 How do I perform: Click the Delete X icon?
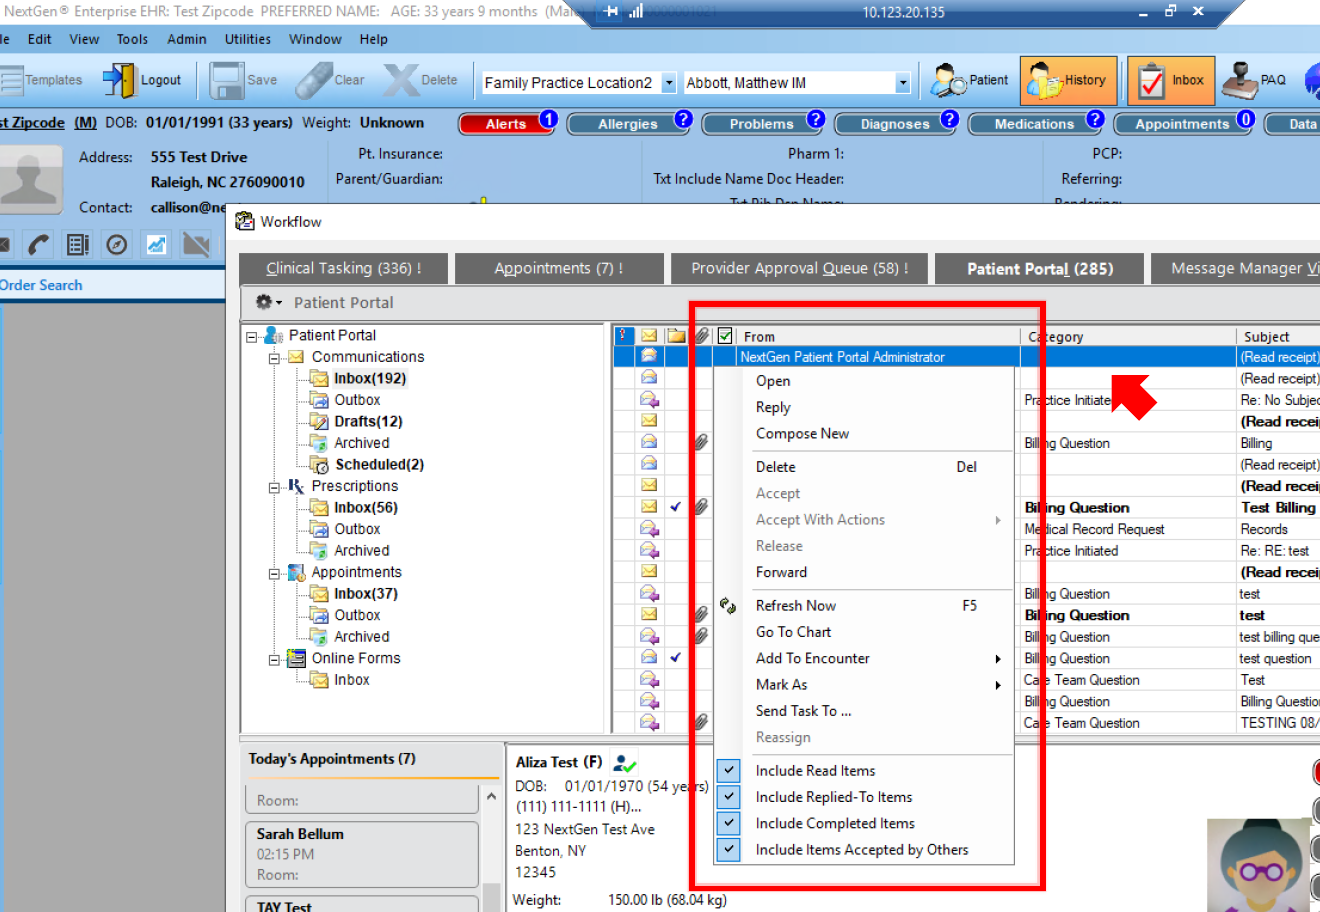[401, 80]
